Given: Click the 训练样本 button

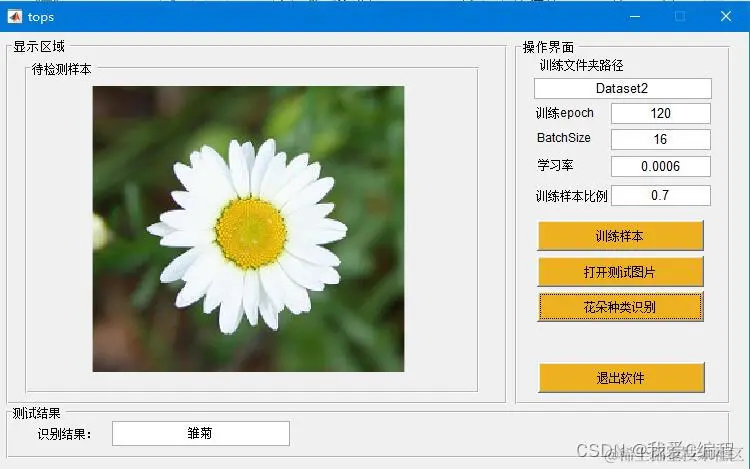Looking at the screenshot, I should coord(620,236).
